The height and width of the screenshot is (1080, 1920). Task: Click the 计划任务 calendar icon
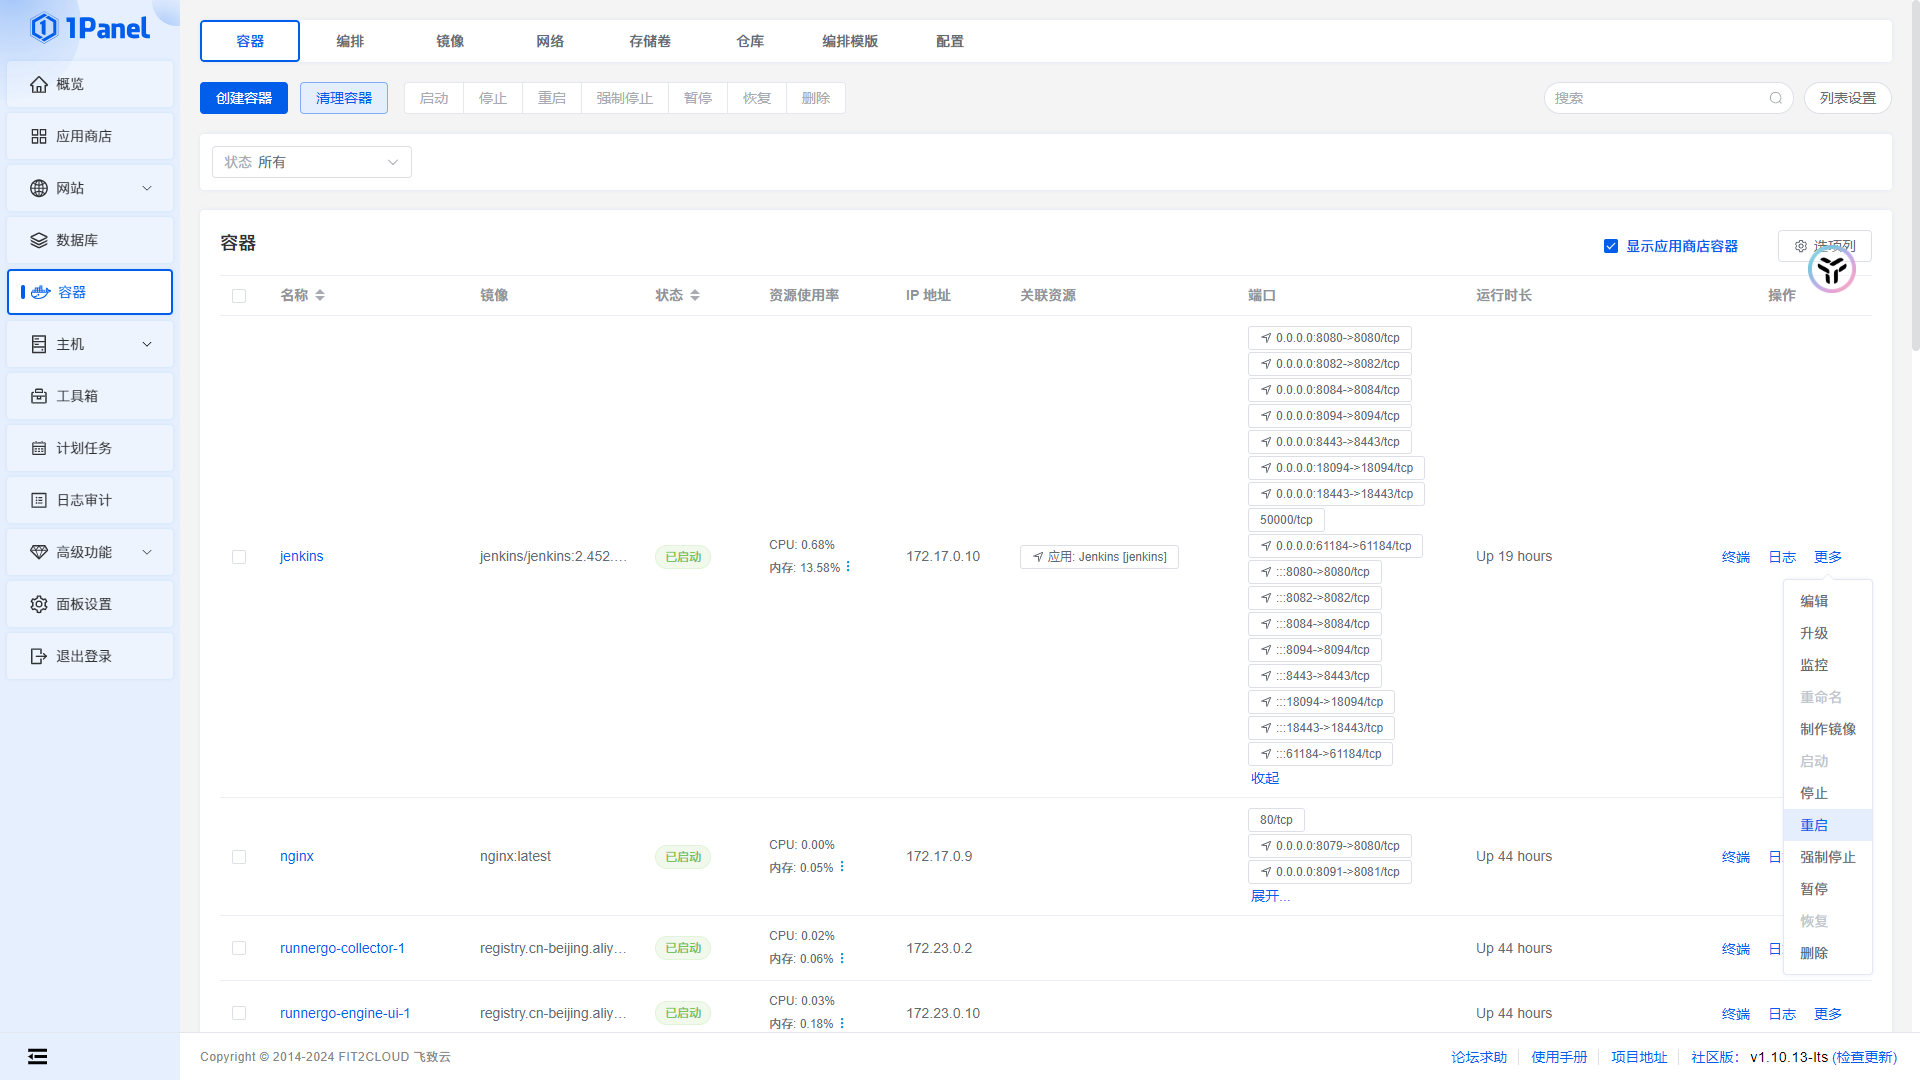[x=39, y=448]
